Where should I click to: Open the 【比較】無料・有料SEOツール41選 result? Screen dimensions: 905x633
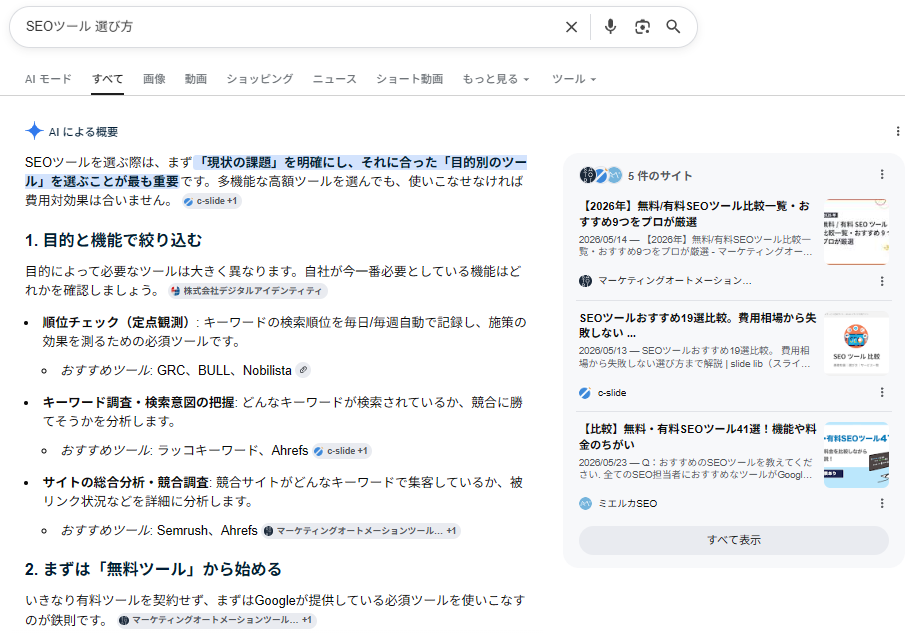point(697,437)
